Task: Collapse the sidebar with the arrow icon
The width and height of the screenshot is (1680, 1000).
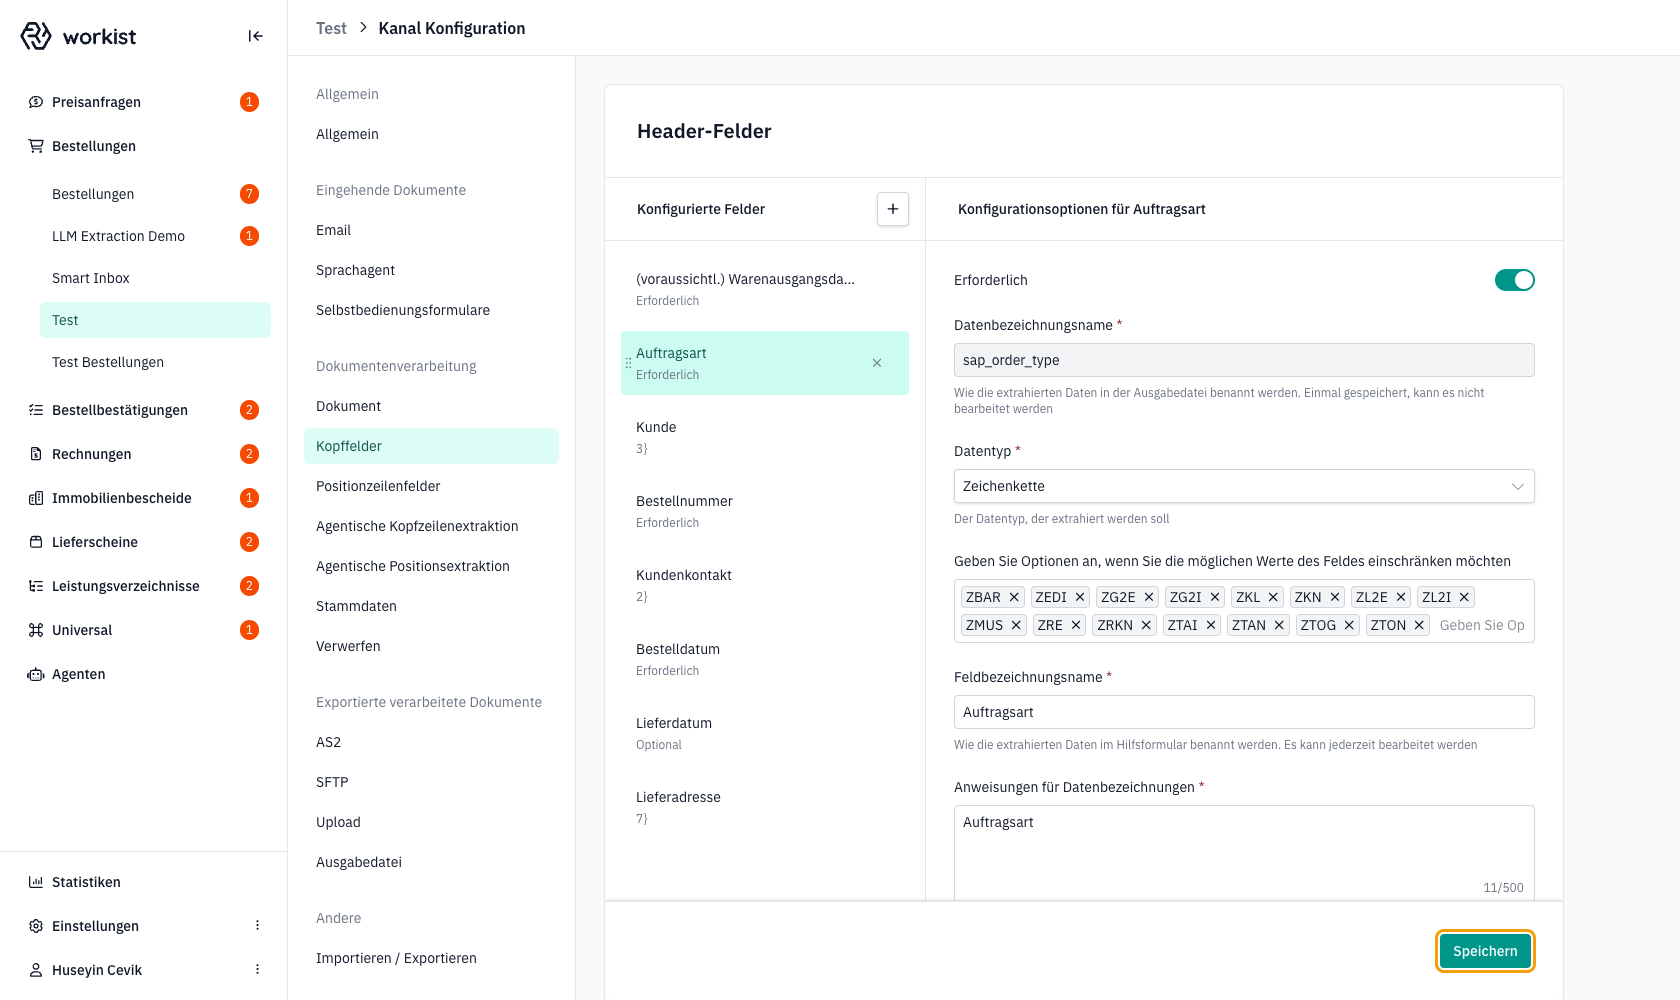Action: (255, 36)
